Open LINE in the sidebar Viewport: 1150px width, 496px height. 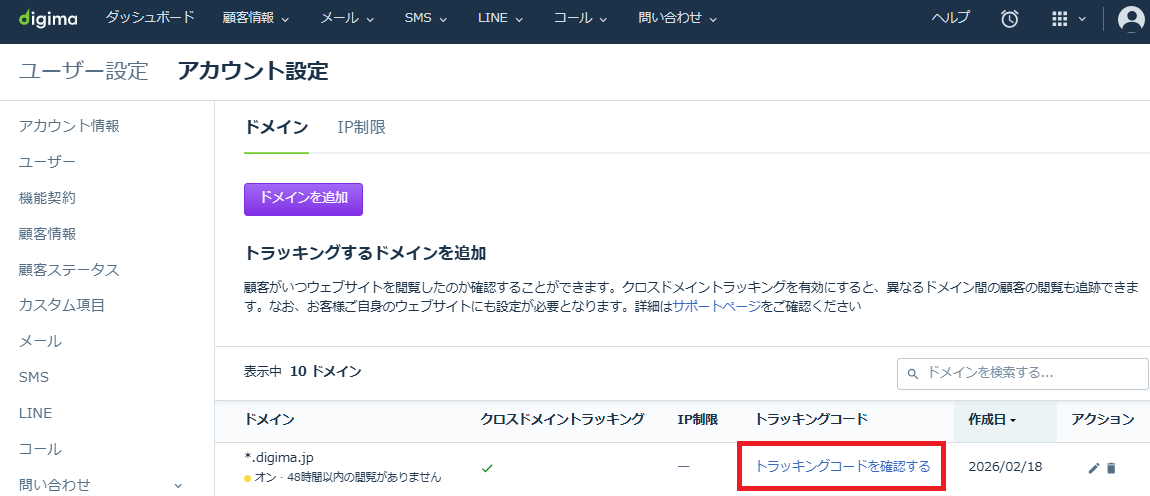tap(35, 413)
